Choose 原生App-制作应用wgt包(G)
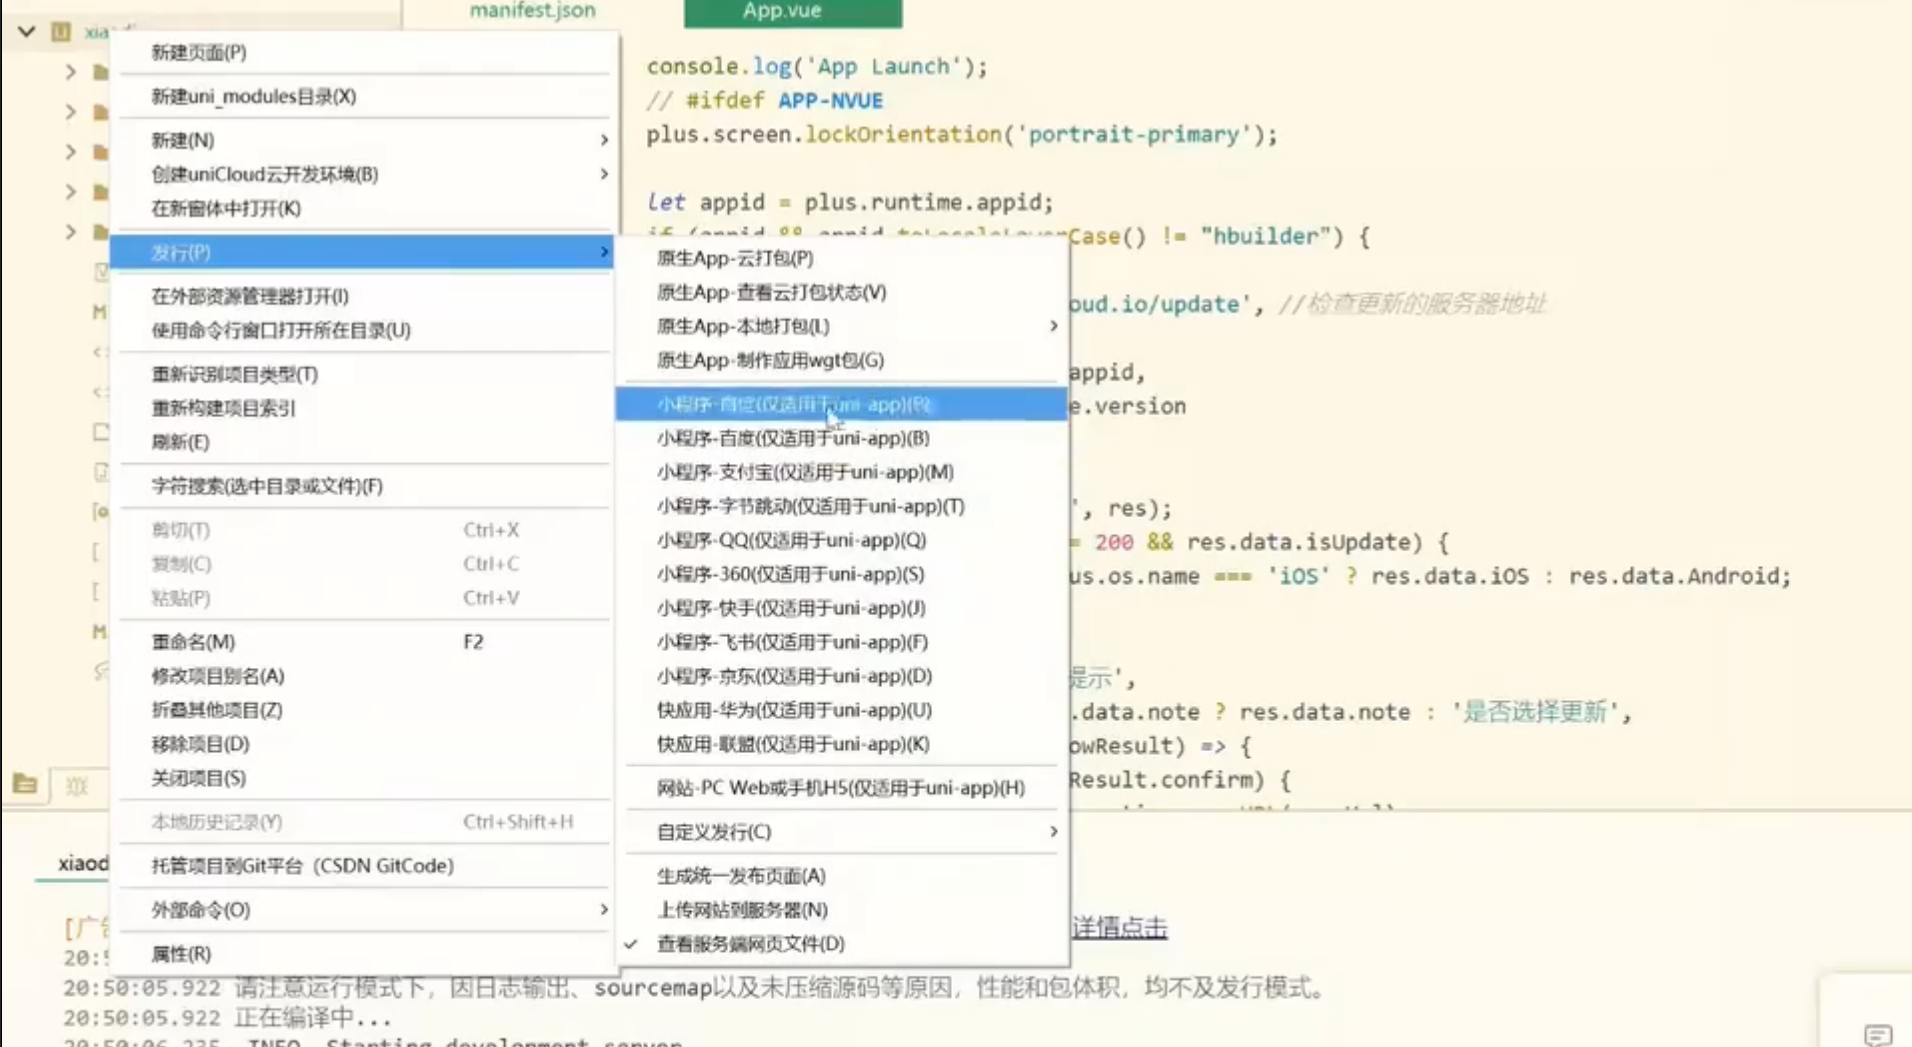 tap(842, 360)
